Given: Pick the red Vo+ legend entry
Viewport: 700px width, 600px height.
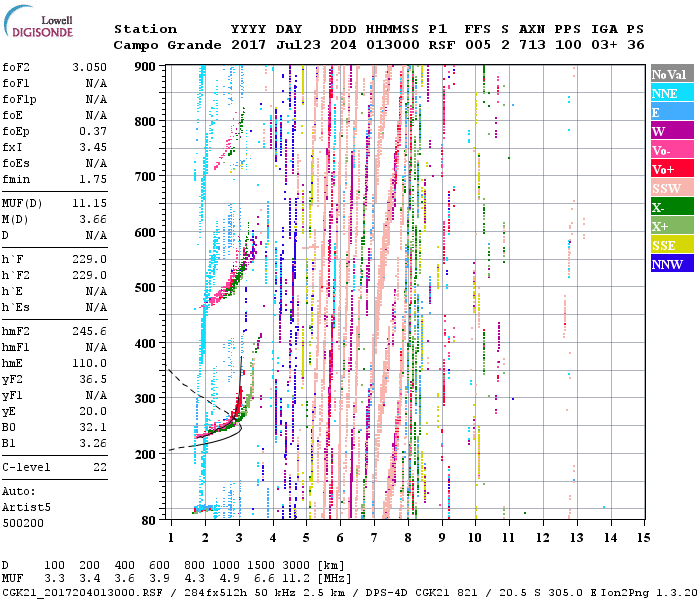Looking at the screenshot, I should click(x=671, y=169).
